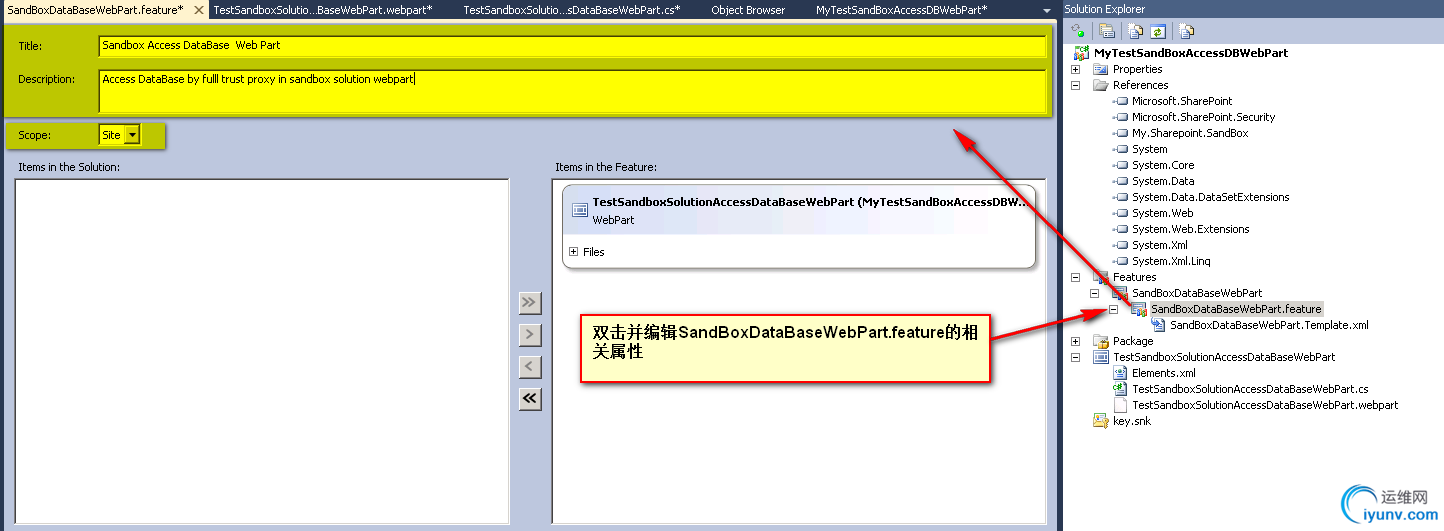Click the web part icon in Items in the Feature

[x=579, y=210]
